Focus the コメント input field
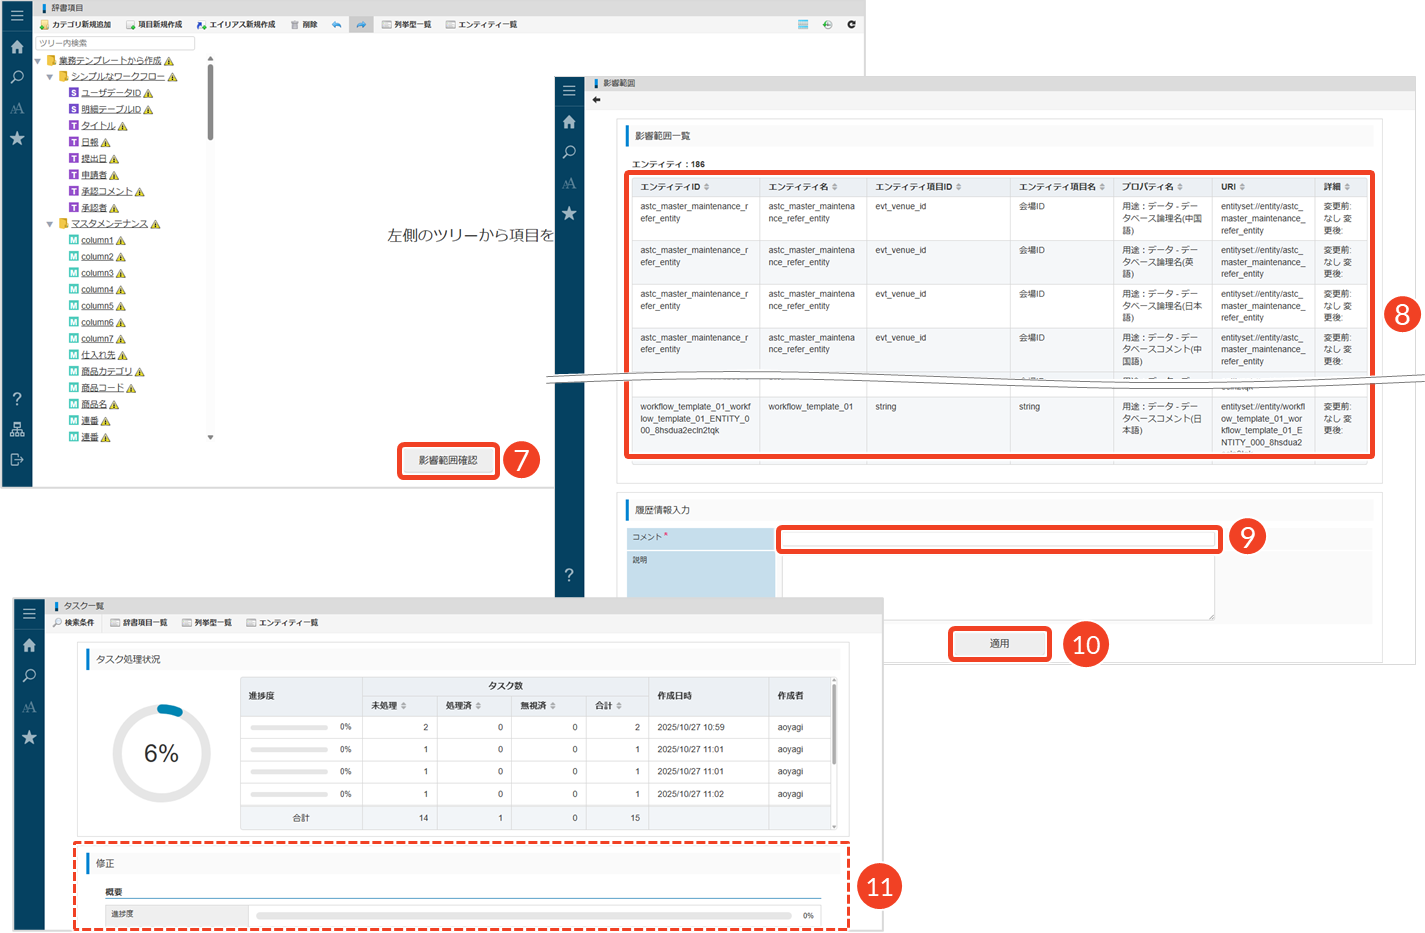 coord(998,539)
